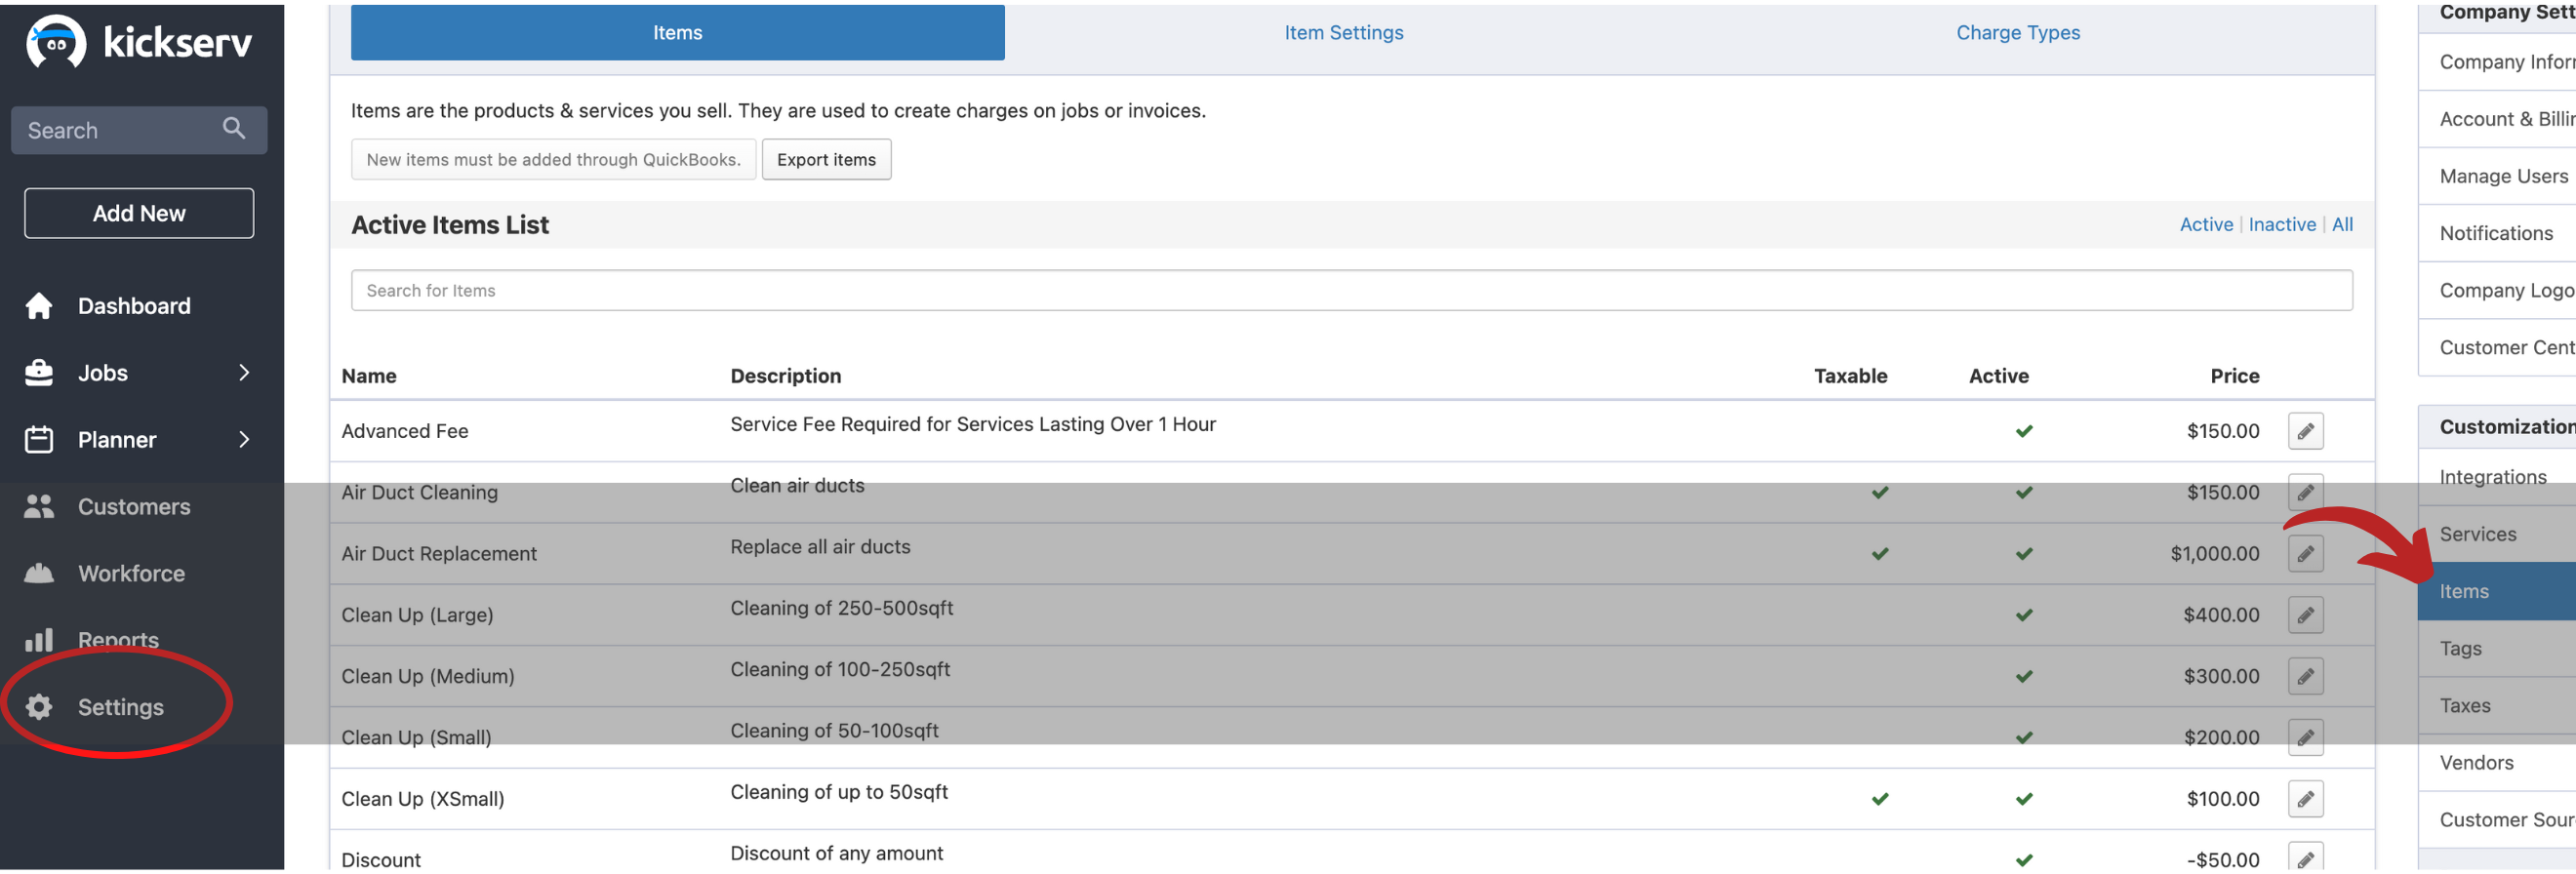Open Dashboard in the sidebar

coord(134,306)
